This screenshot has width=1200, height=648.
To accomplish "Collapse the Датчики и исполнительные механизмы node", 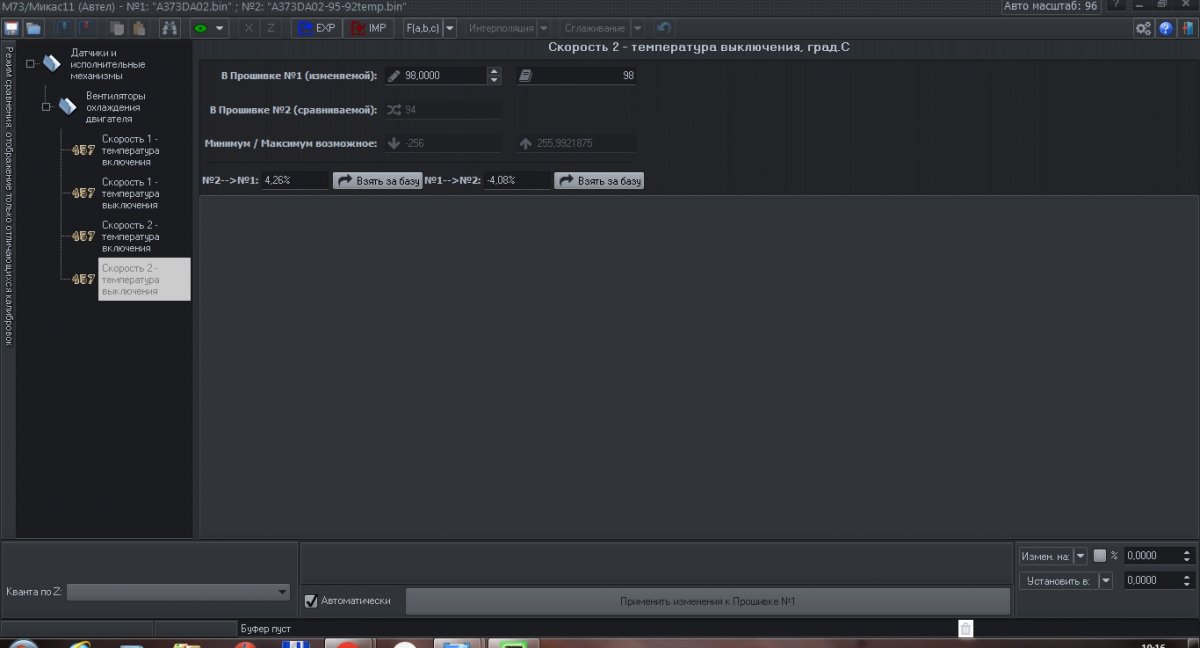I will click(x=30, y=64).
